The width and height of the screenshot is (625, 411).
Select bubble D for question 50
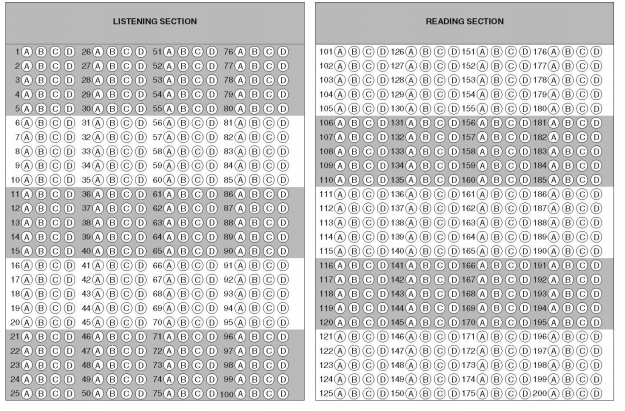click(141, 394)
